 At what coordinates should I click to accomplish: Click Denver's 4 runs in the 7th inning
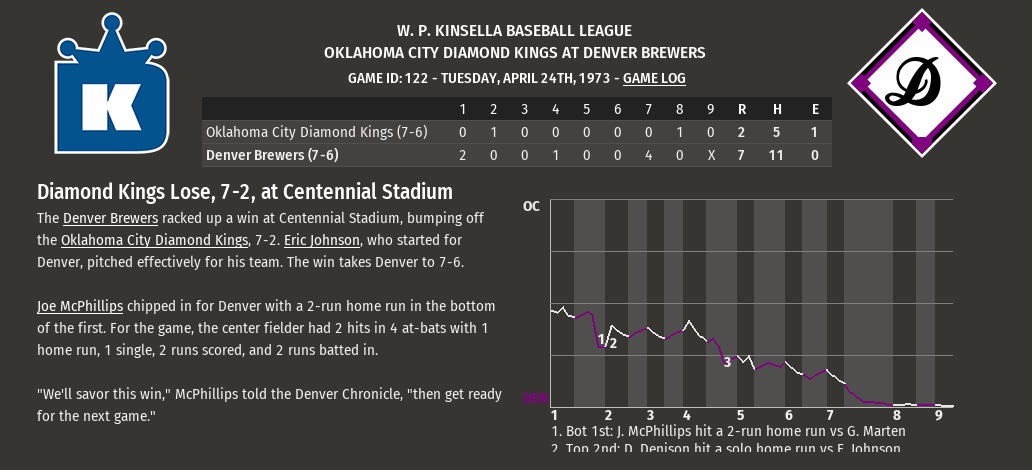click(648, 155)
